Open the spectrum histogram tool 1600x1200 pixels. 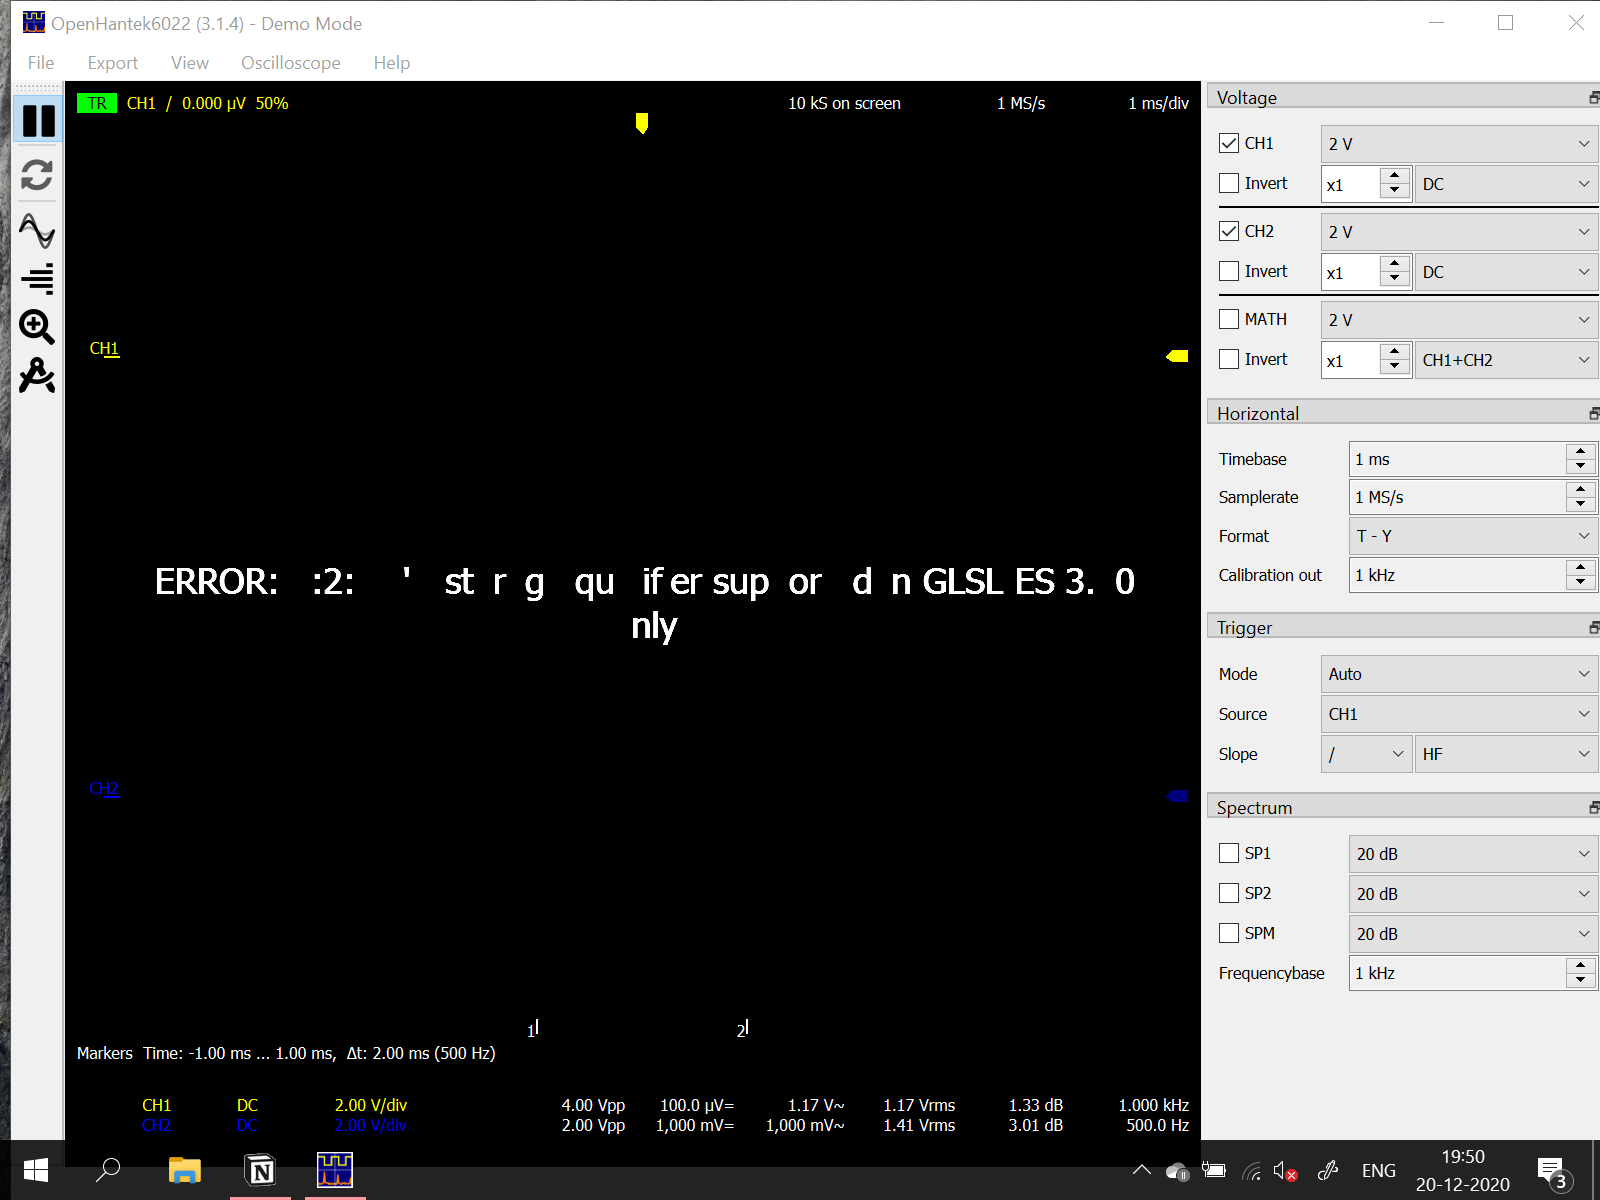point(37,280)
